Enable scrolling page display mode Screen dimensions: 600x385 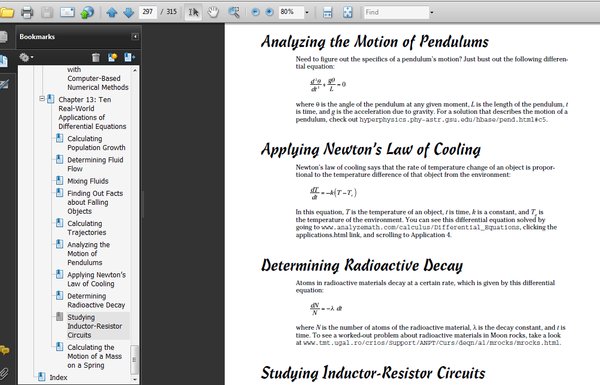coord(328,12)
